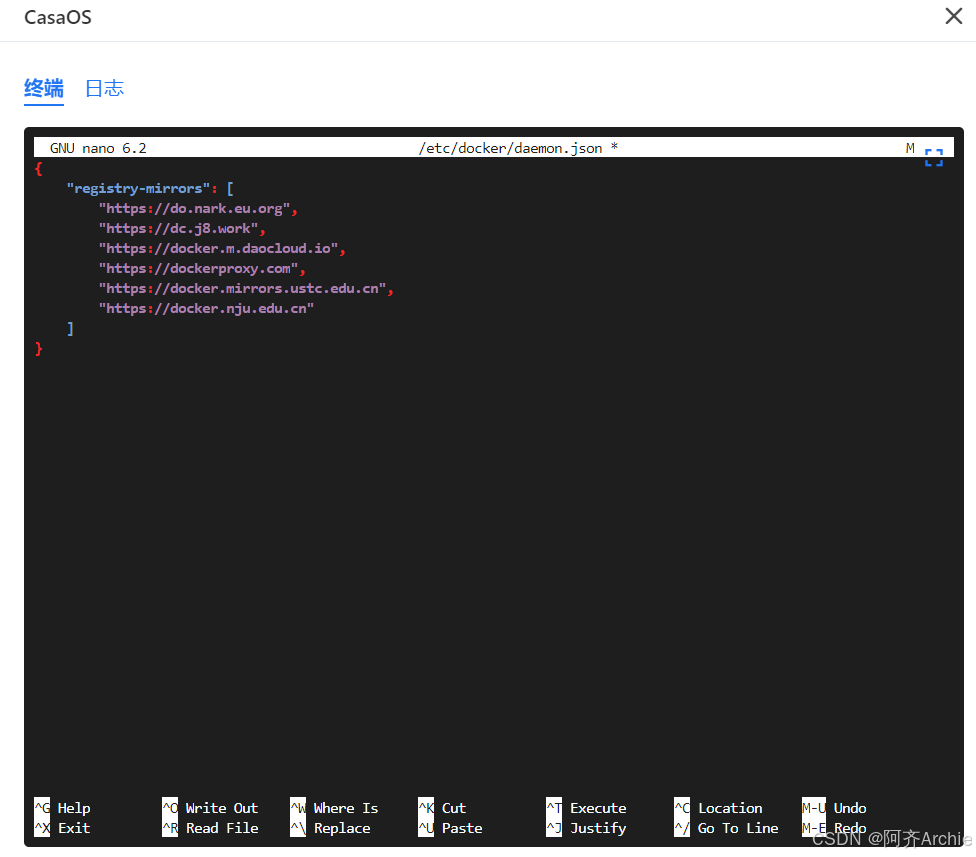
Task: Click the https://dockerproxy.com line
Action: tap(202, 268)
